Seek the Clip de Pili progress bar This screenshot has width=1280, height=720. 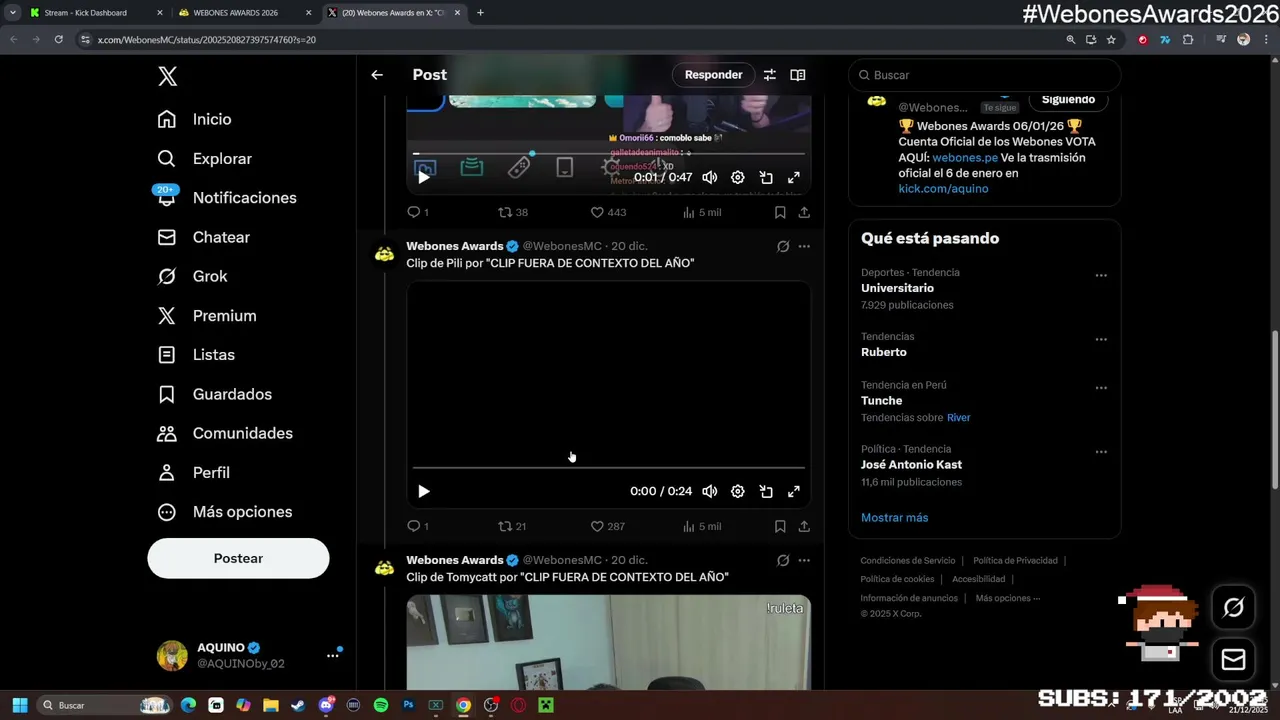coord(609,467)
